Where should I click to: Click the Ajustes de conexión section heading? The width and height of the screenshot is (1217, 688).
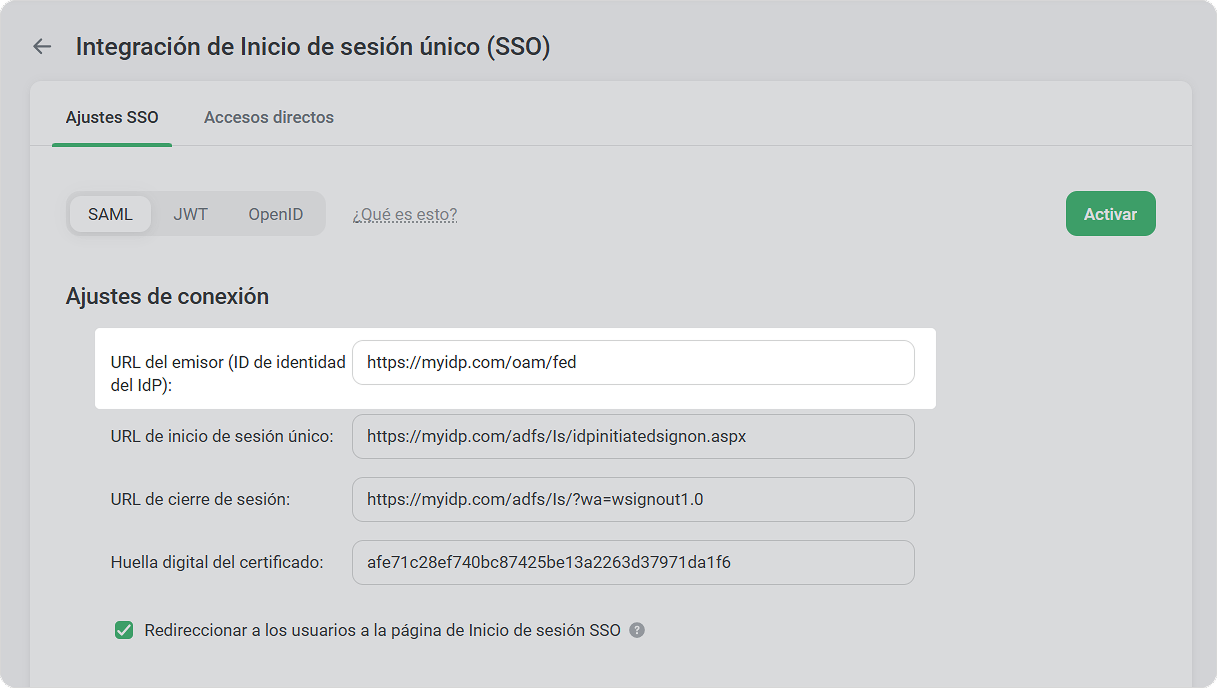click(x=167, y=296)
